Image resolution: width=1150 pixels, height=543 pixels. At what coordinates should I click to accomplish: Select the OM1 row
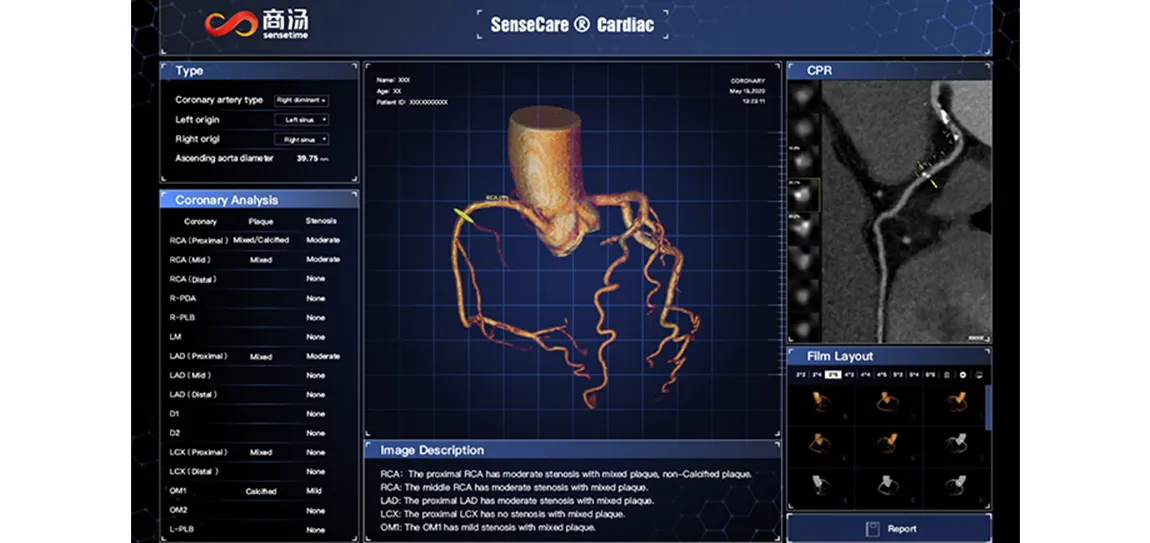(259, 491)
